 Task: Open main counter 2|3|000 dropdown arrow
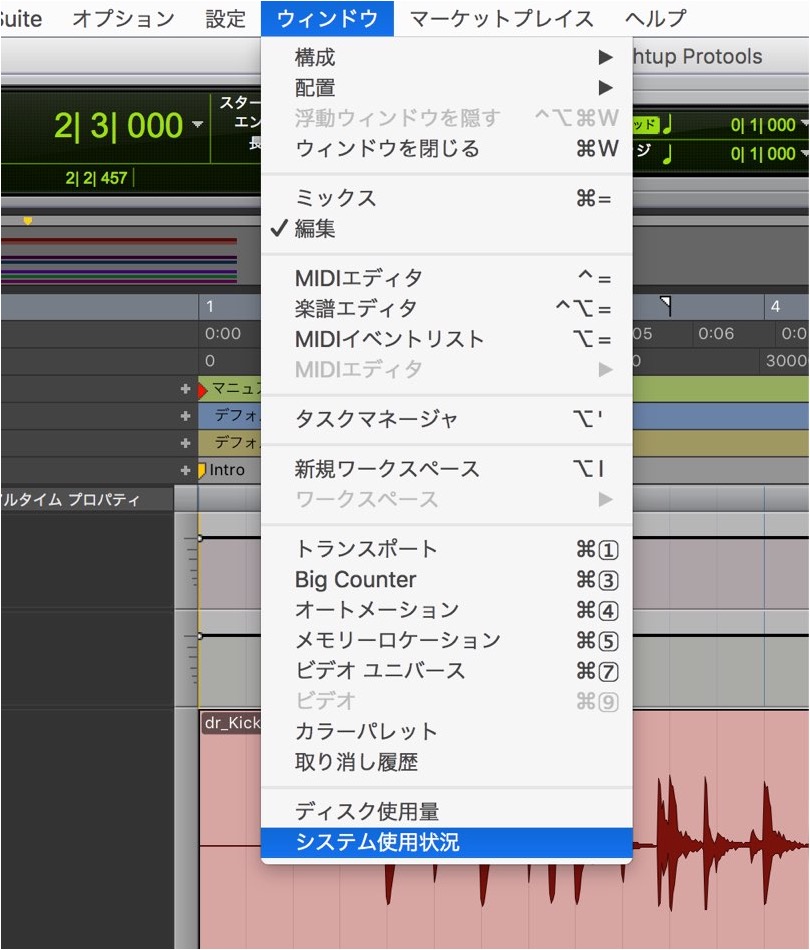tap(197, 125)
